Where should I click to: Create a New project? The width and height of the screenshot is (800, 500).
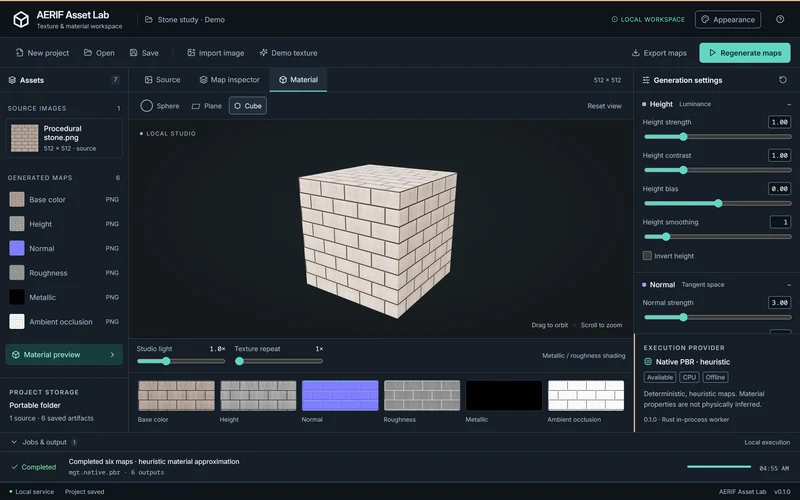click(42, 53)
